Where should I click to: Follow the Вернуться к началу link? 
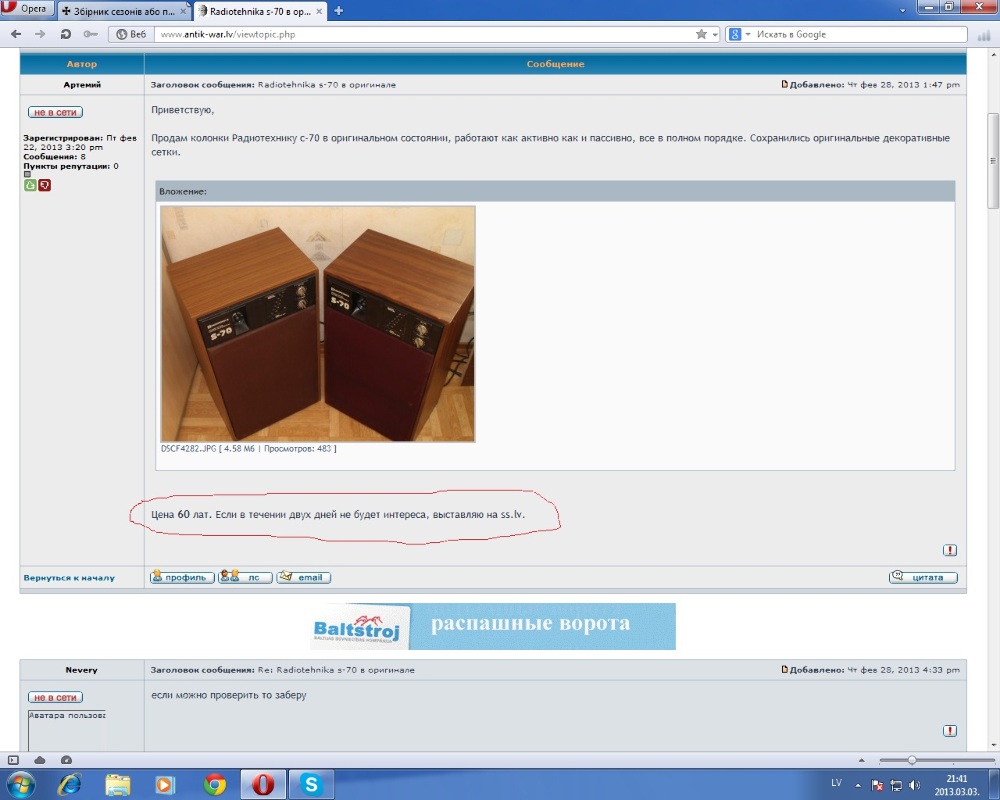click(x=69, y=578)
